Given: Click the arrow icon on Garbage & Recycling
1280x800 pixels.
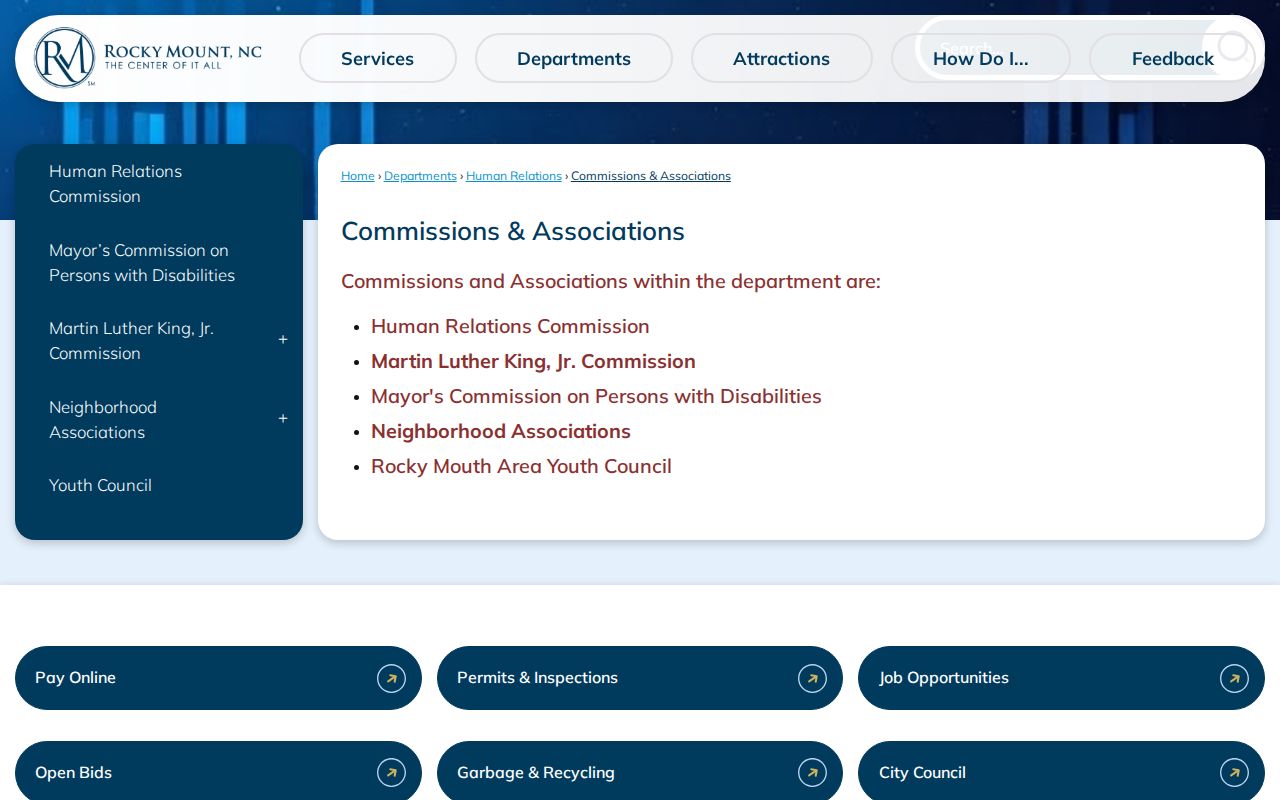Looking at the screenshot, I should tap(812, 773).
